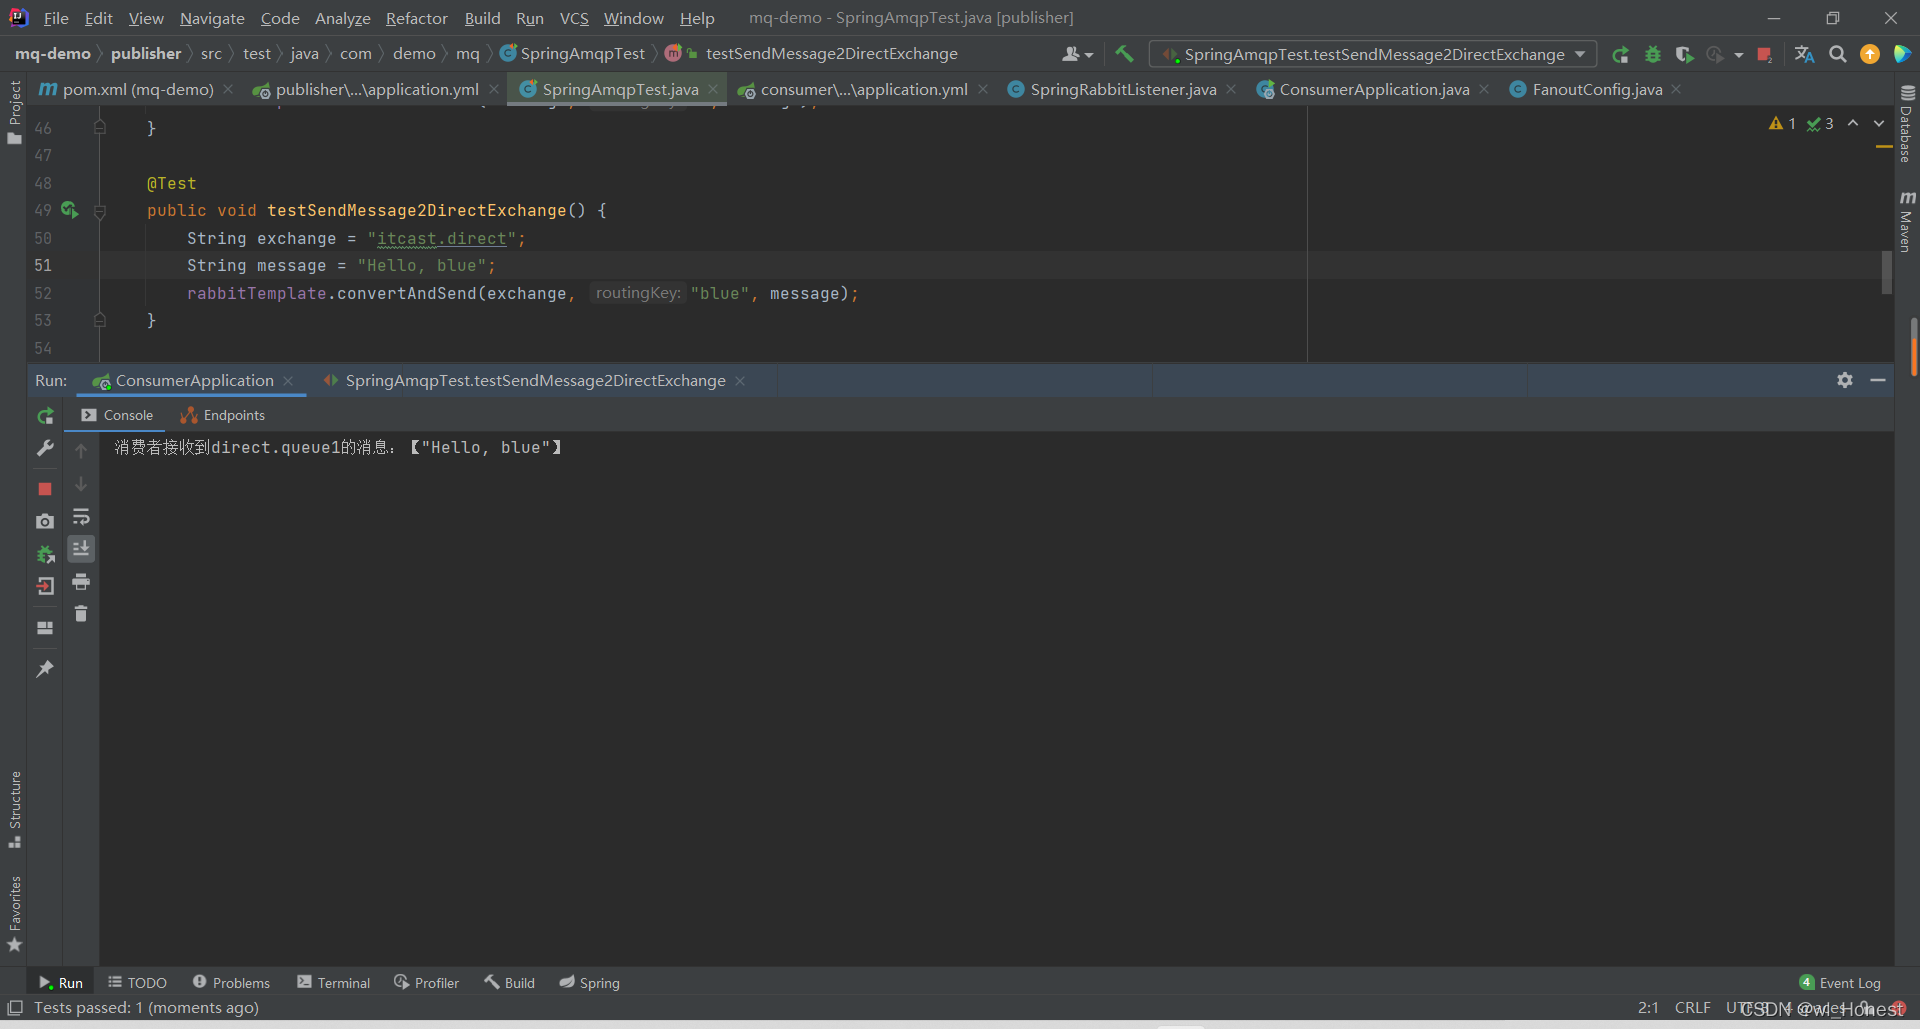Toggle soft-wrap in the console
The image size is (1920, 1029).
[x=81, y=517]
